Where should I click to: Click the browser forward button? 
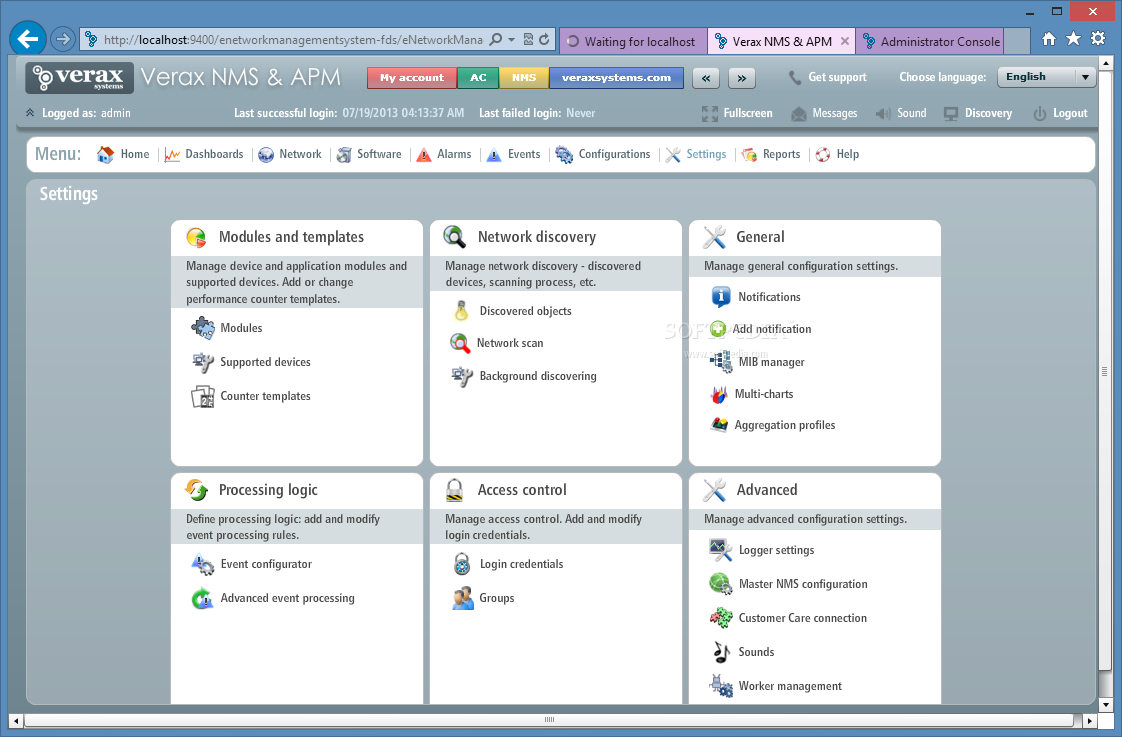pos(63,39)
